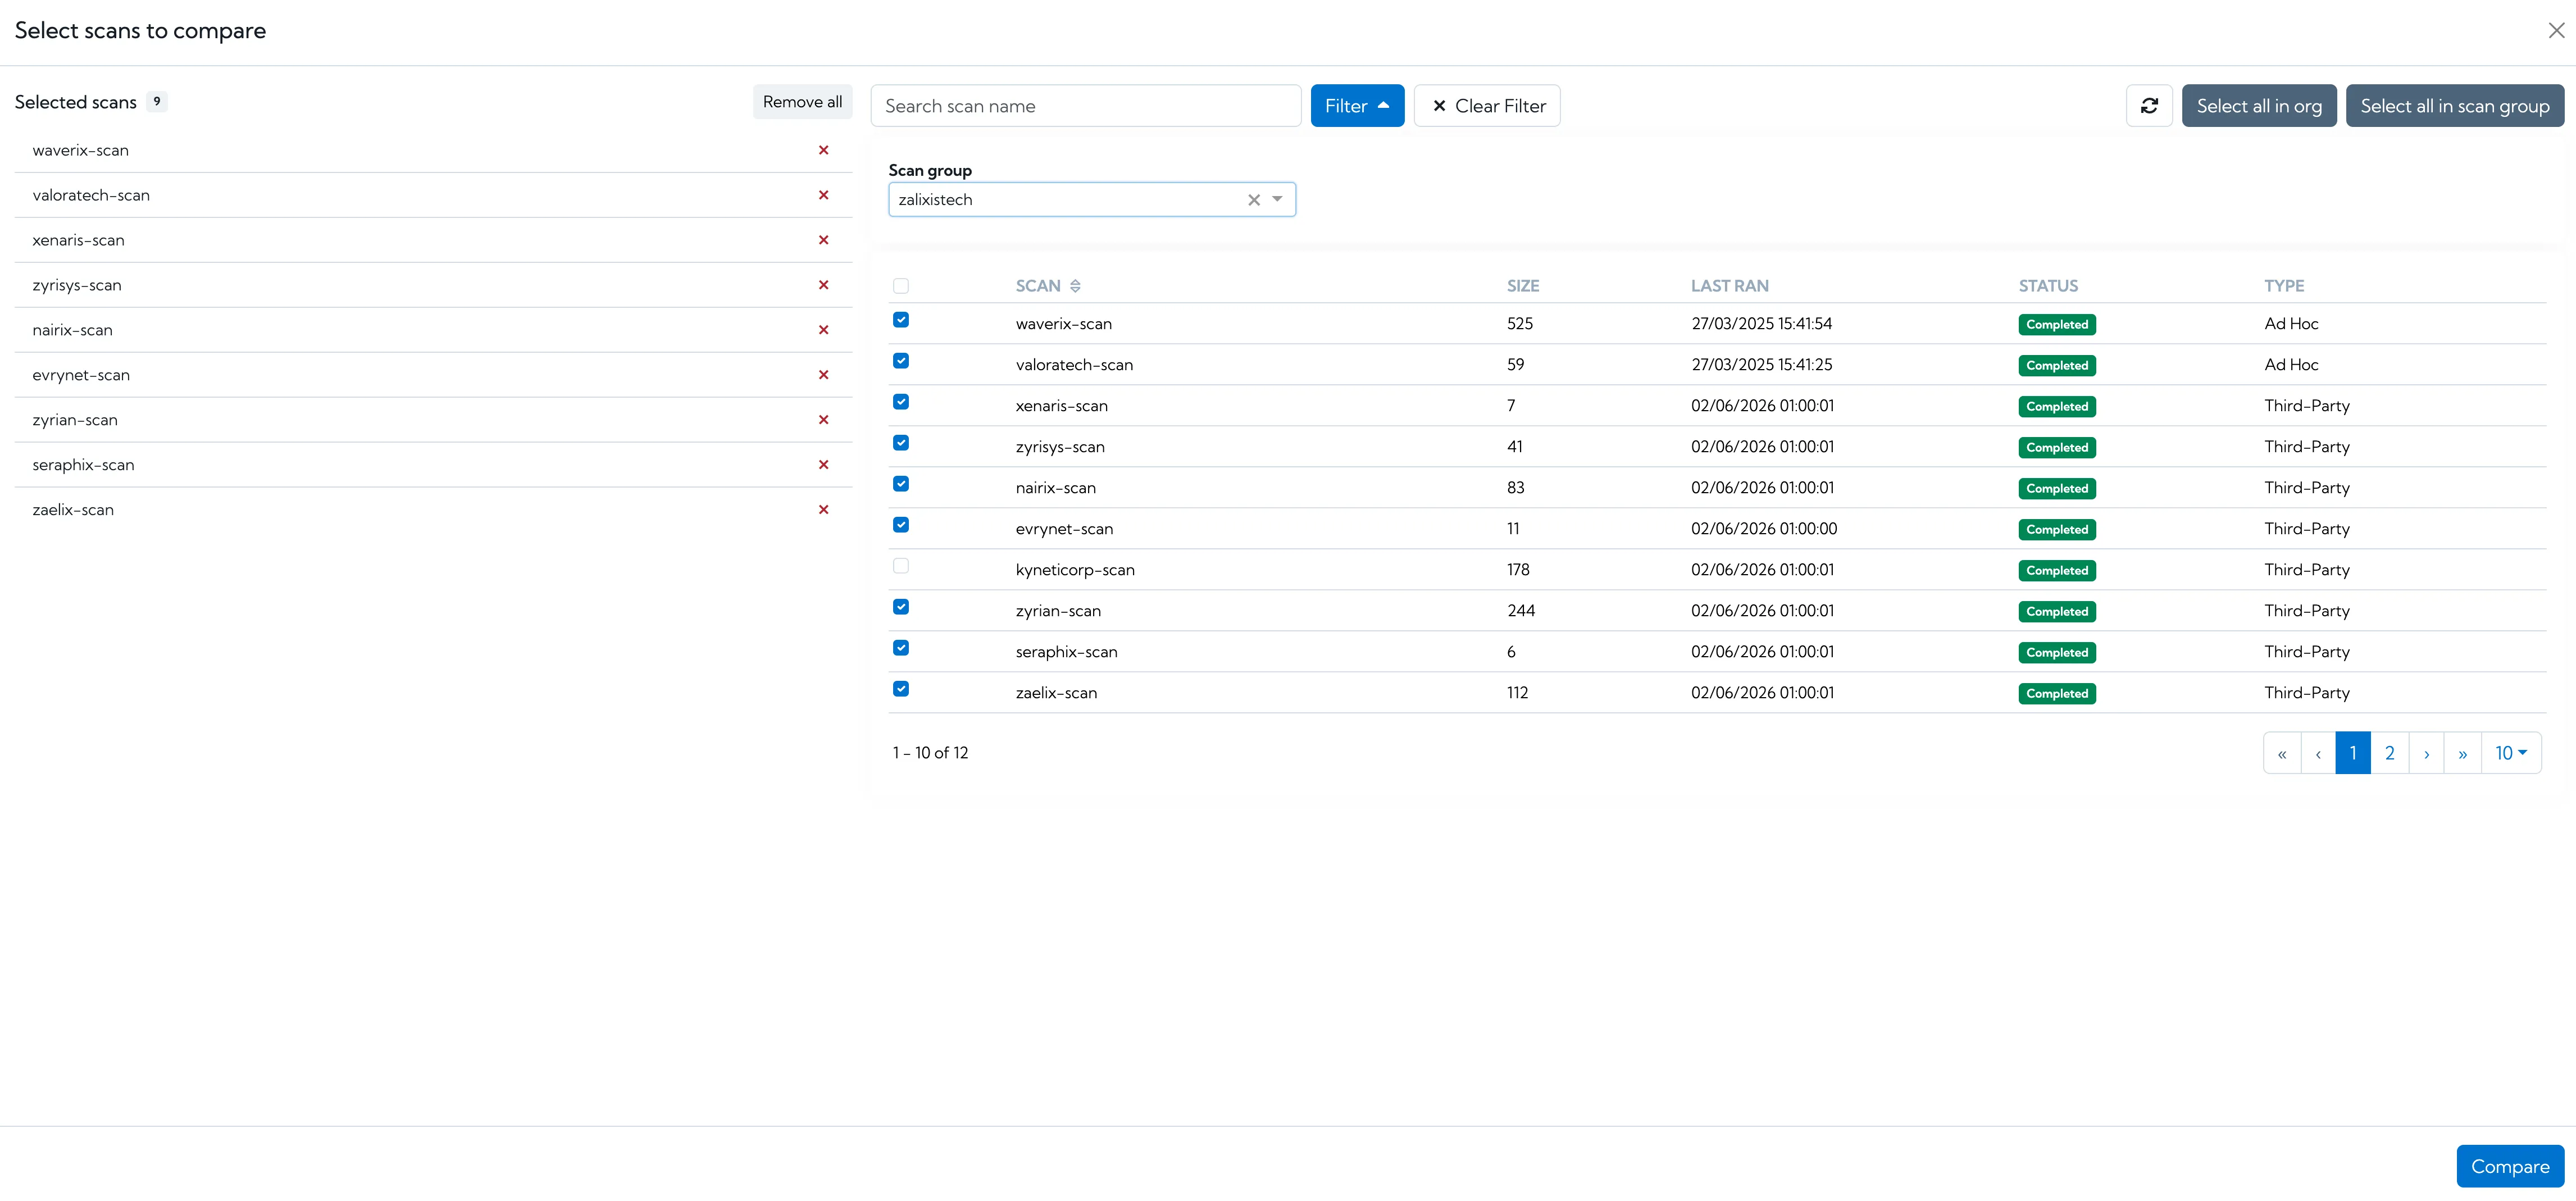Click size value 525
2576x1201 pixels.
pos(1520,324)
